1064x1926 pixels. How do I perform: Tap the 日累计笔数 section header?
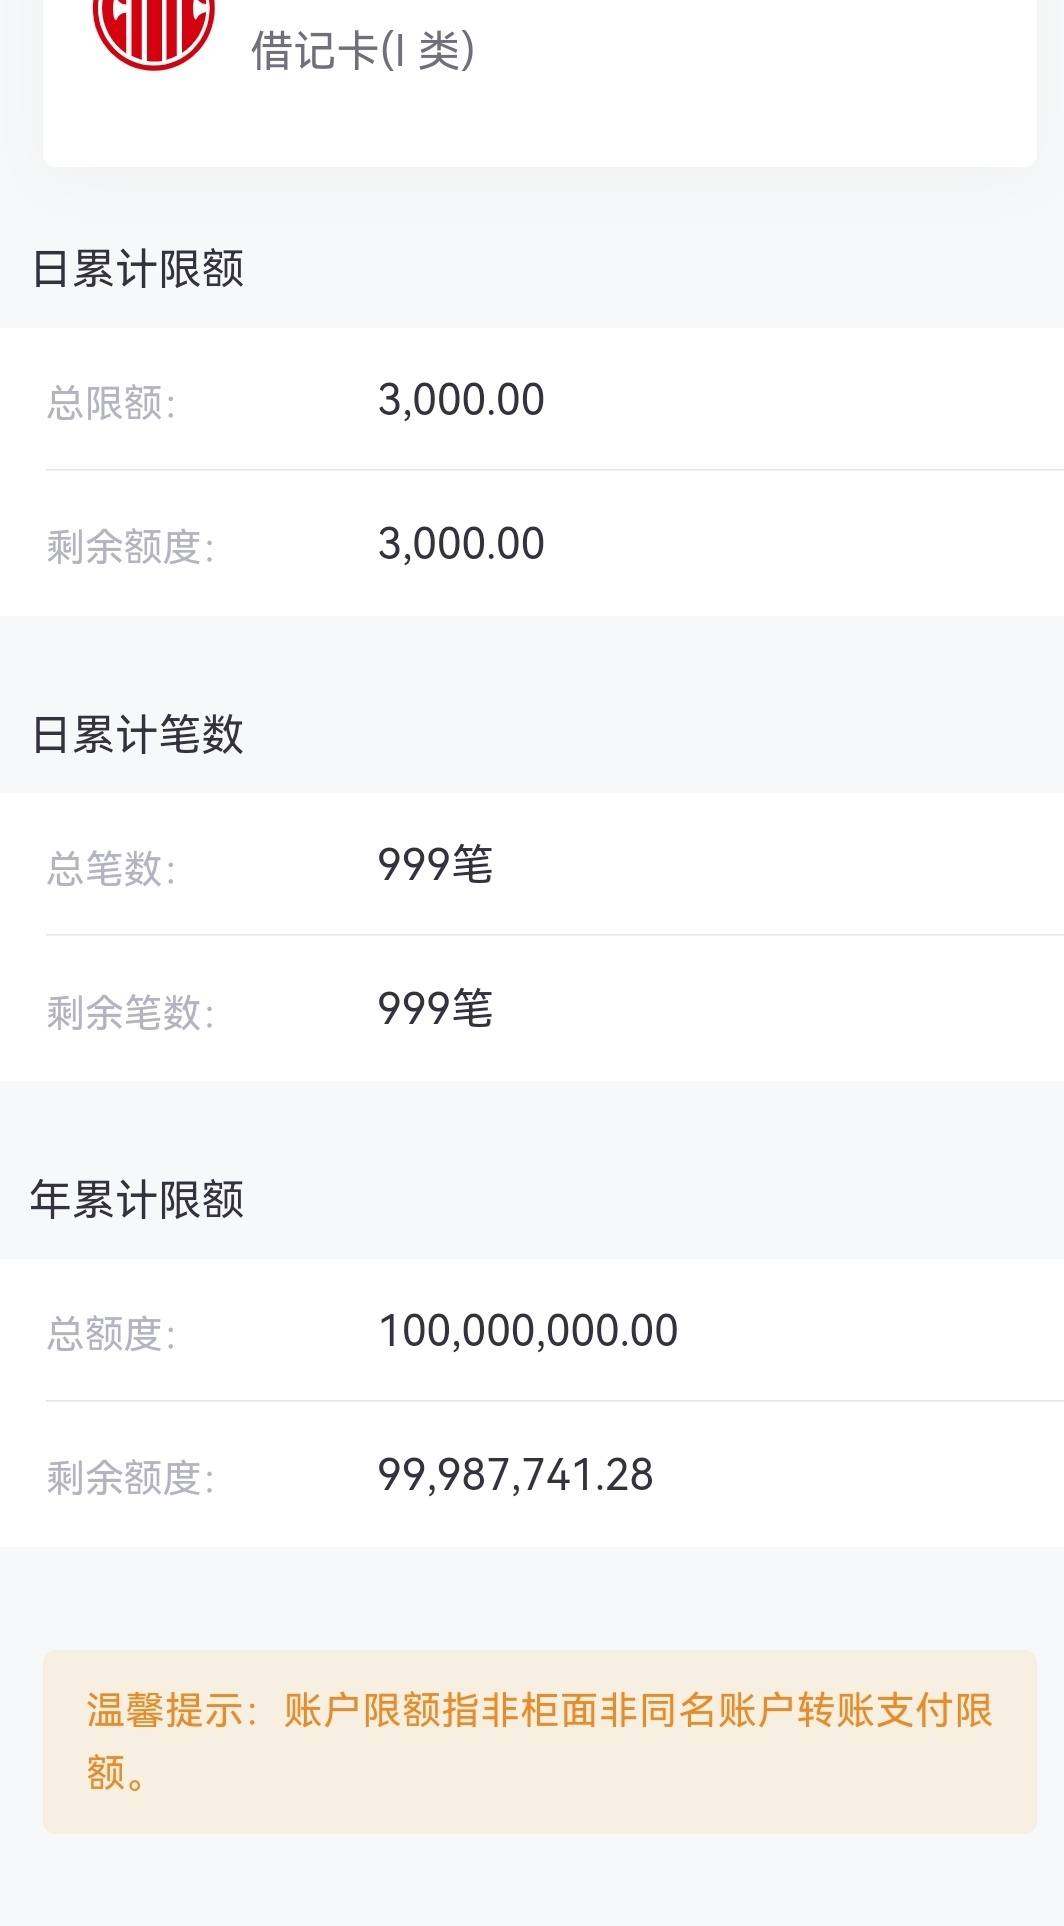pos(138,734)
